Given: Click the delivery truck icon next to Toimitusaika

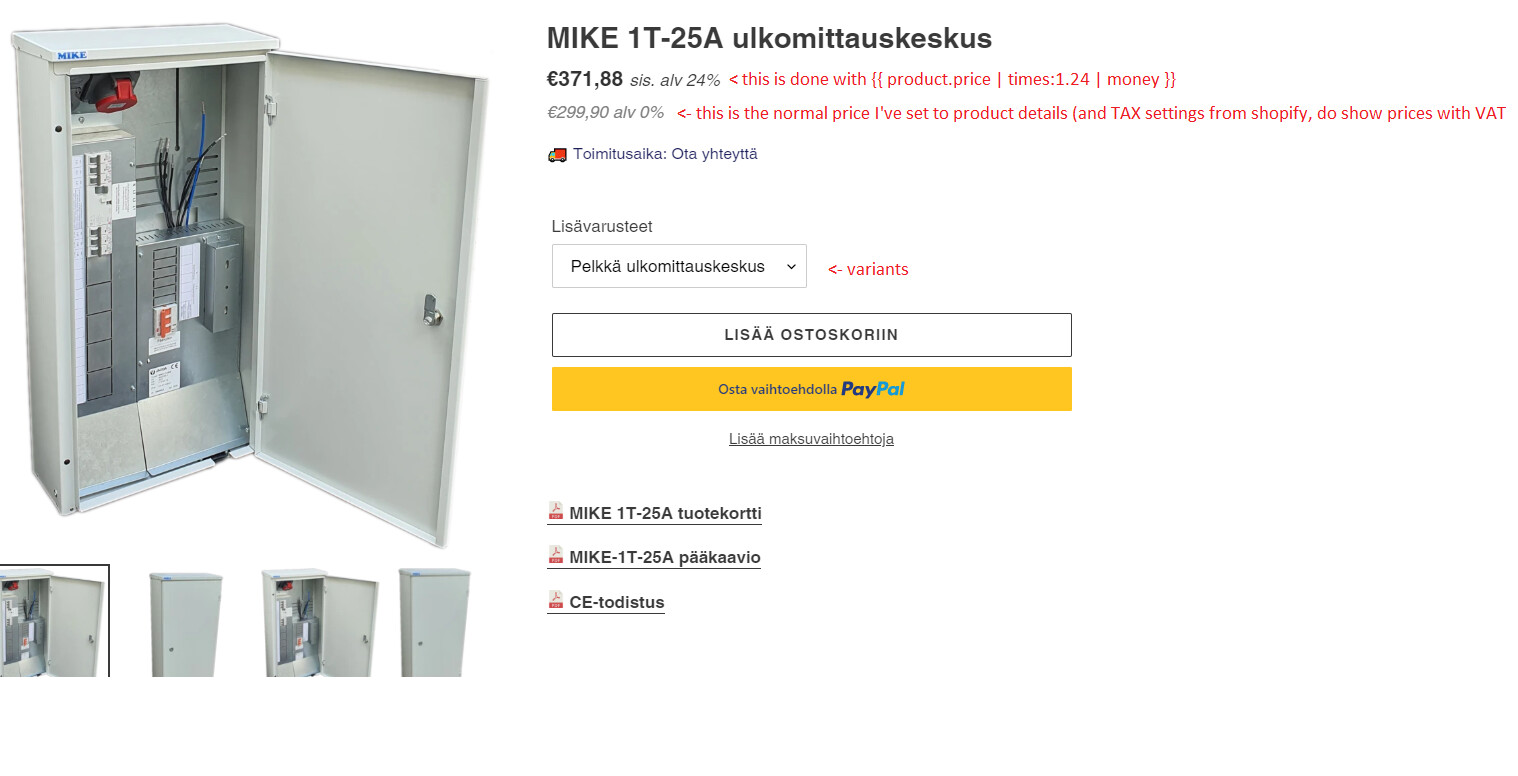Looking at the screenshot, I should tap(557, 154).
